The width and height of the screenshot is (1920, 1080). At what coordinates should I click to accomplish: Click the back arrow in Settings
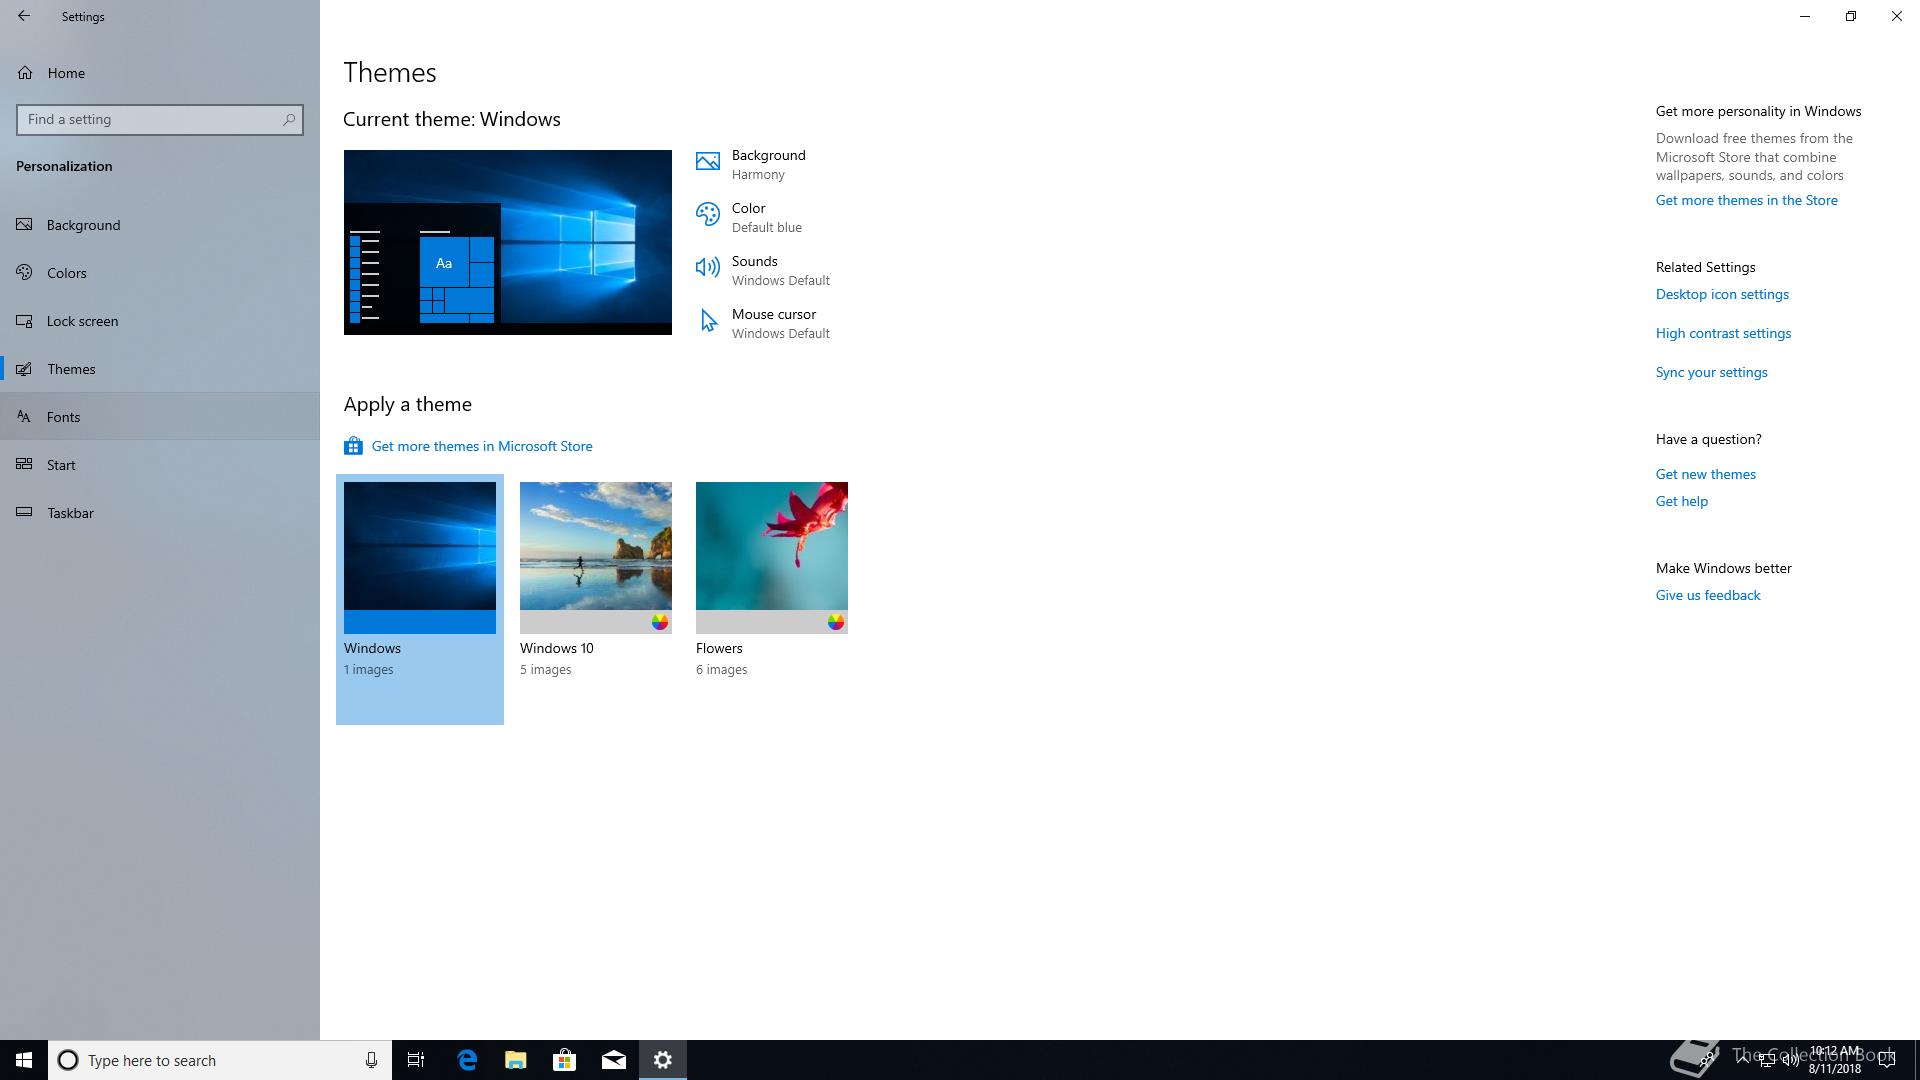(24, 16)
